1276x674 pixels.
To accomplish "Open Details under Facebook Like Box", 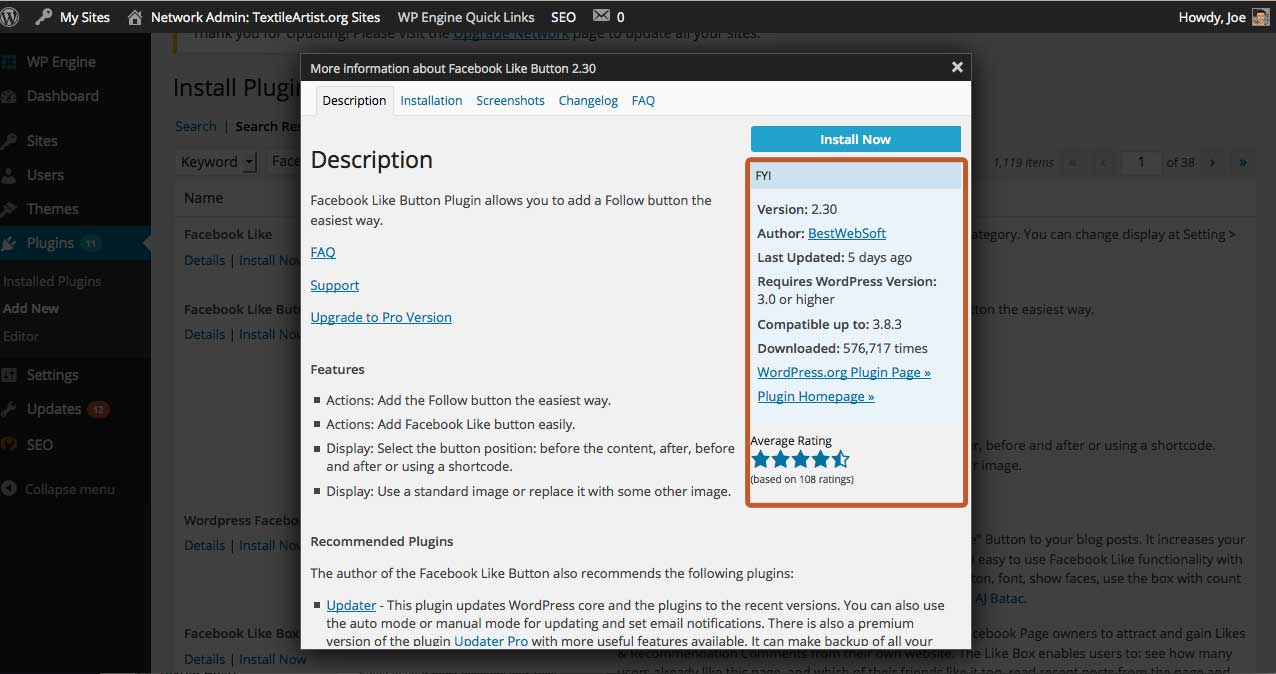I will [204, 659].
